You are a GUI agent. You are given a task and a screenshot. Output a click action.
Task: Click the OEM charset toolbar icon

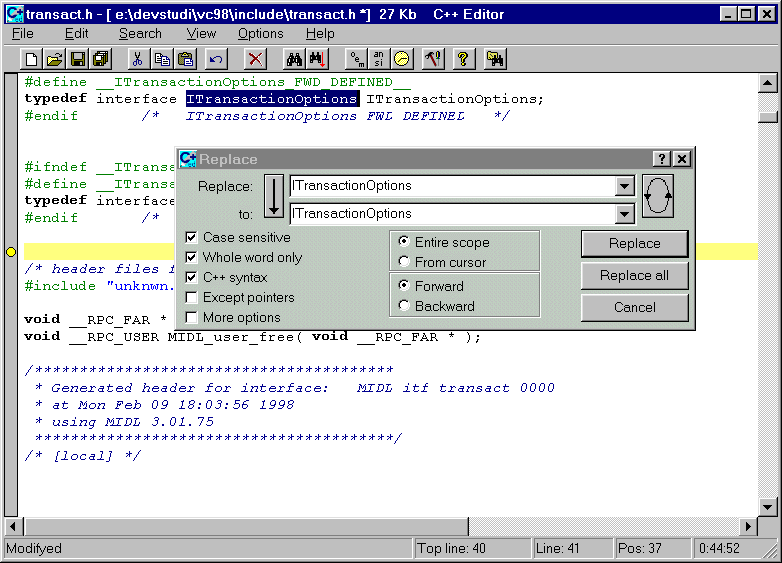356,59
